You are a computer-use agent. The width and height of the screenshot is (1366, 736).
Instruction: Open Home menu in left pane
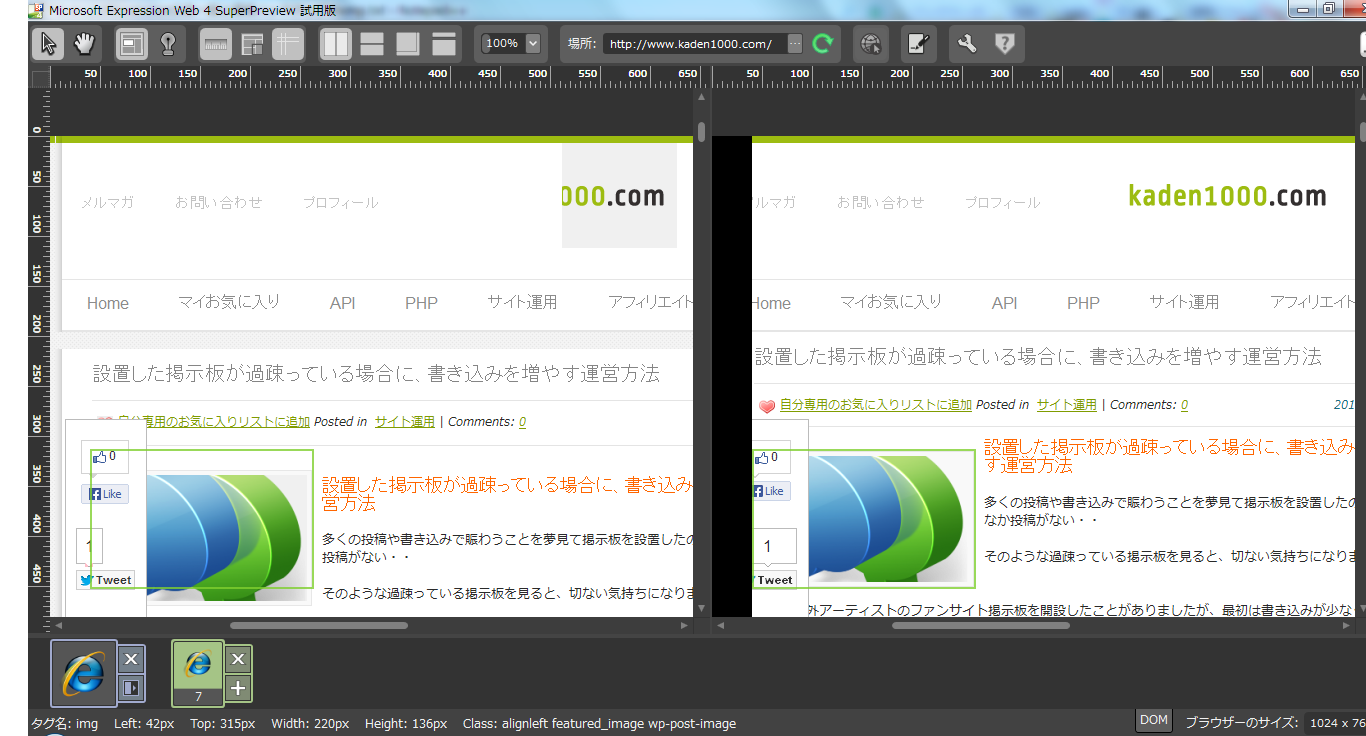(x=108, y=303)
